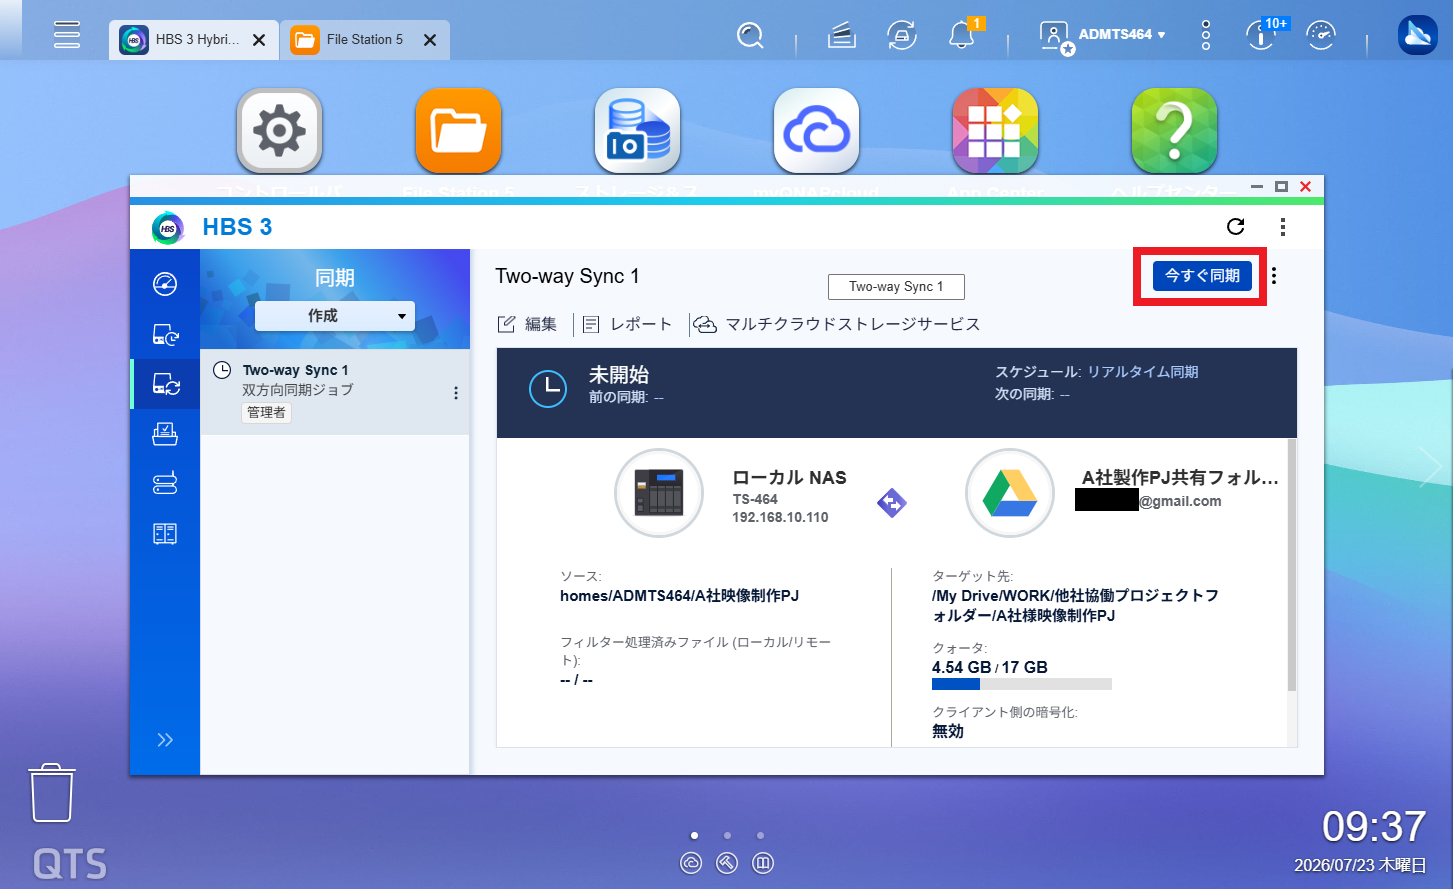Open the QTS main menu hamburger icon
This screenshot has height=889, width=1453.
[67, 34]
